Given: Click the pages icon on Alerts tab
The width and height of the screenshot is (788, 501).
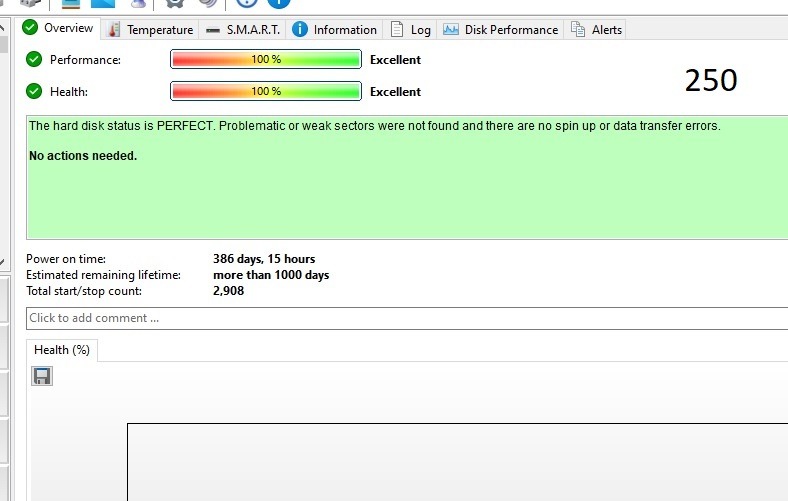Looking at the screenshot, I should [x=578, y=29].
